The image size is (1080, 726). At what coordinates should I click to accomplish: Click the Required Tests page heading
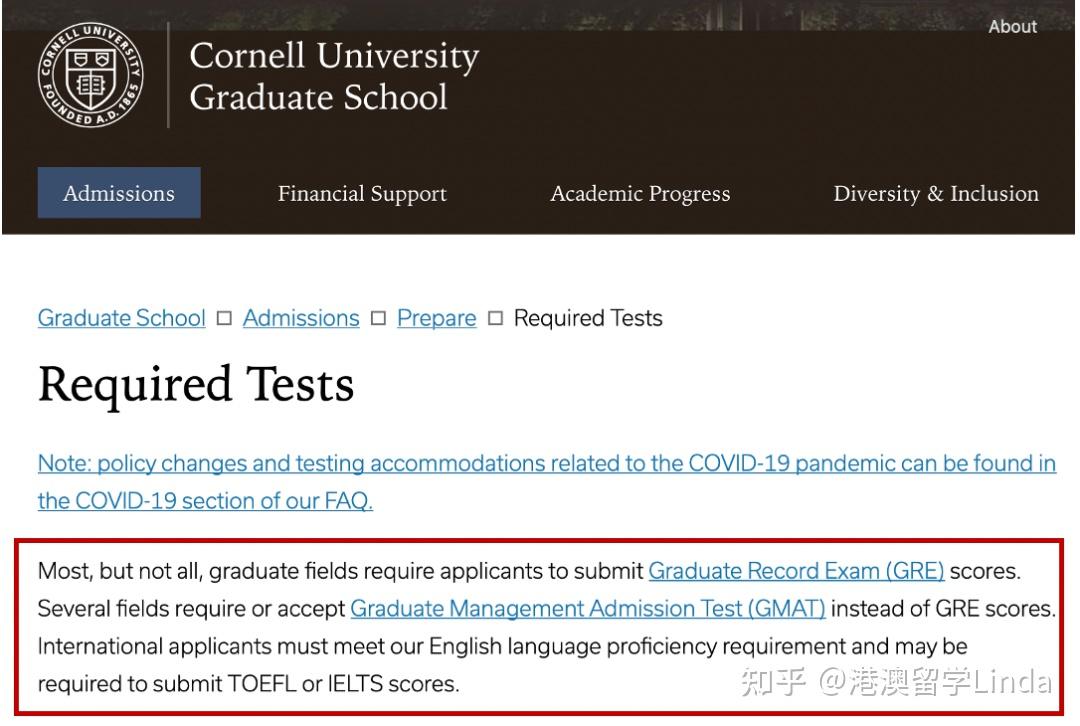[196, 385]
